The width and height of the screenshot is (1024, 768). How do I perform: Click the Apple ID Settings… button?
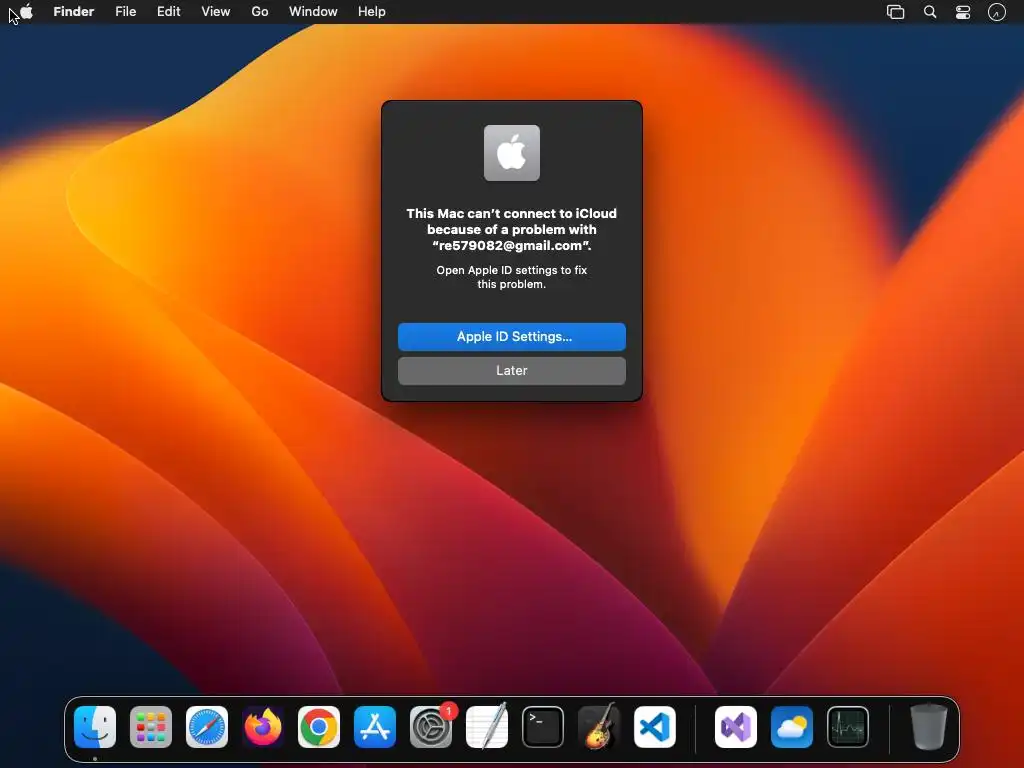click(x=512, y=337)
